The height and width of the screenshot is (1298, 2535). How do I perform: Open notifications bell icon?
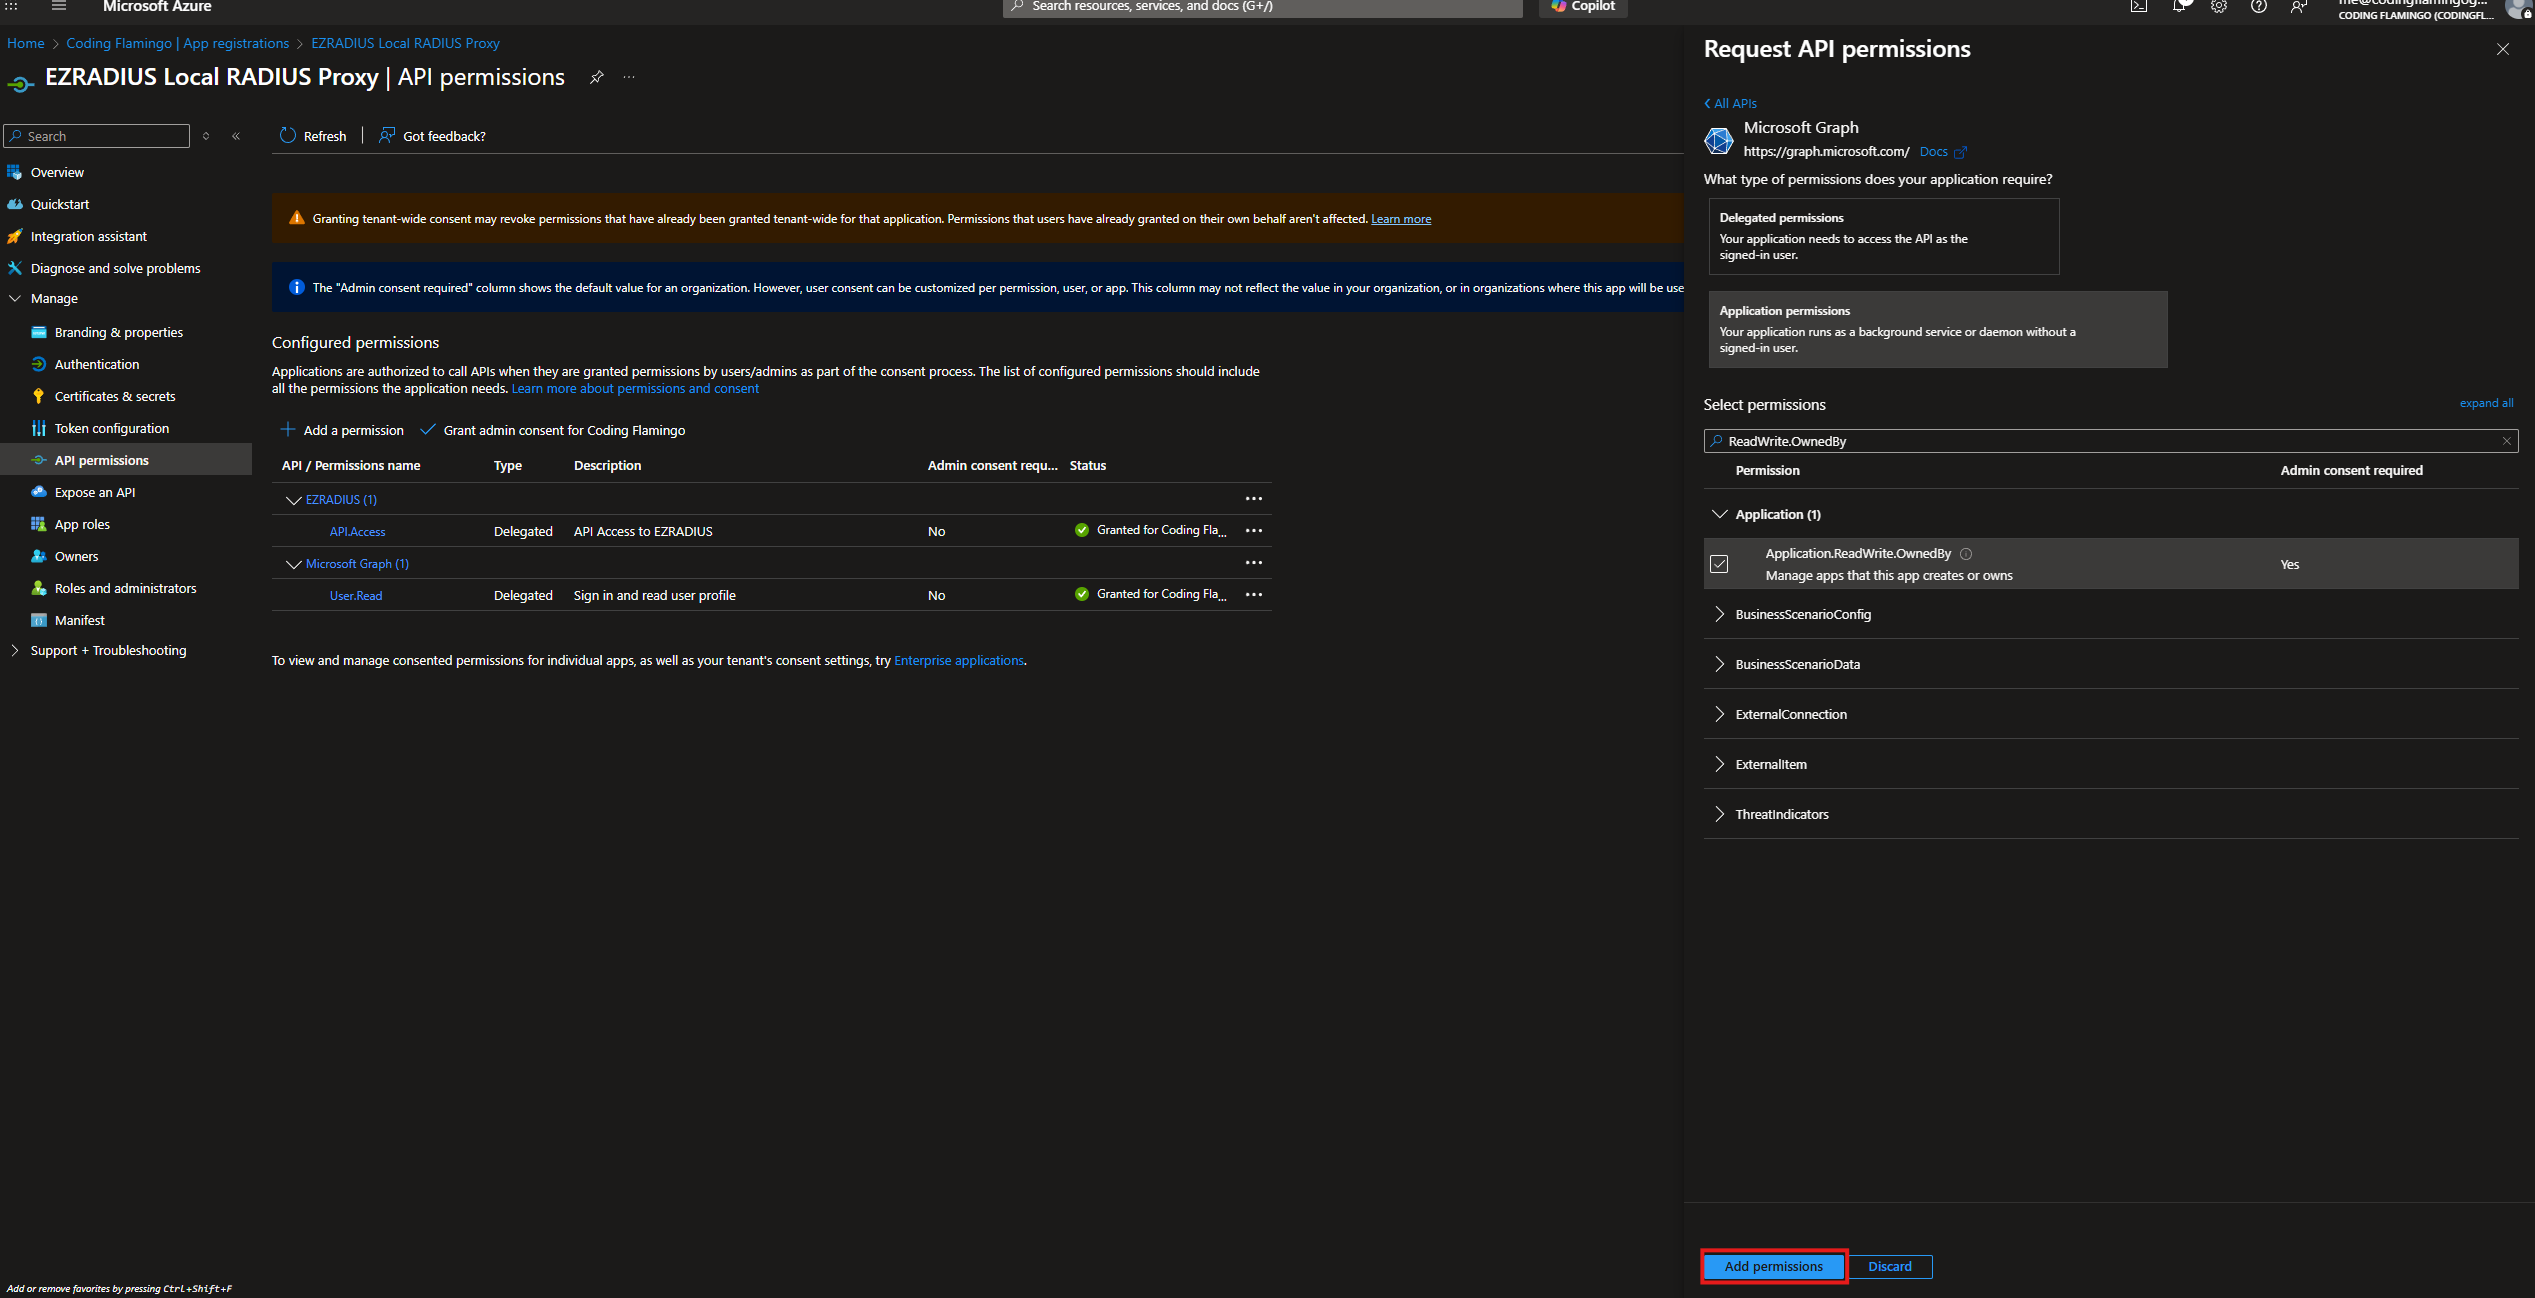2179,6
